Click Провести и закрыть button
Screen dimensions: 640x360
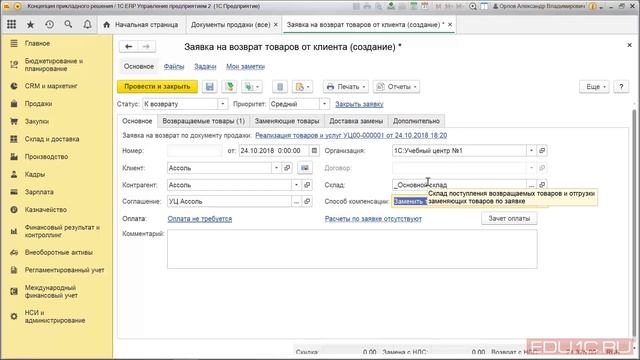(157, 87)
